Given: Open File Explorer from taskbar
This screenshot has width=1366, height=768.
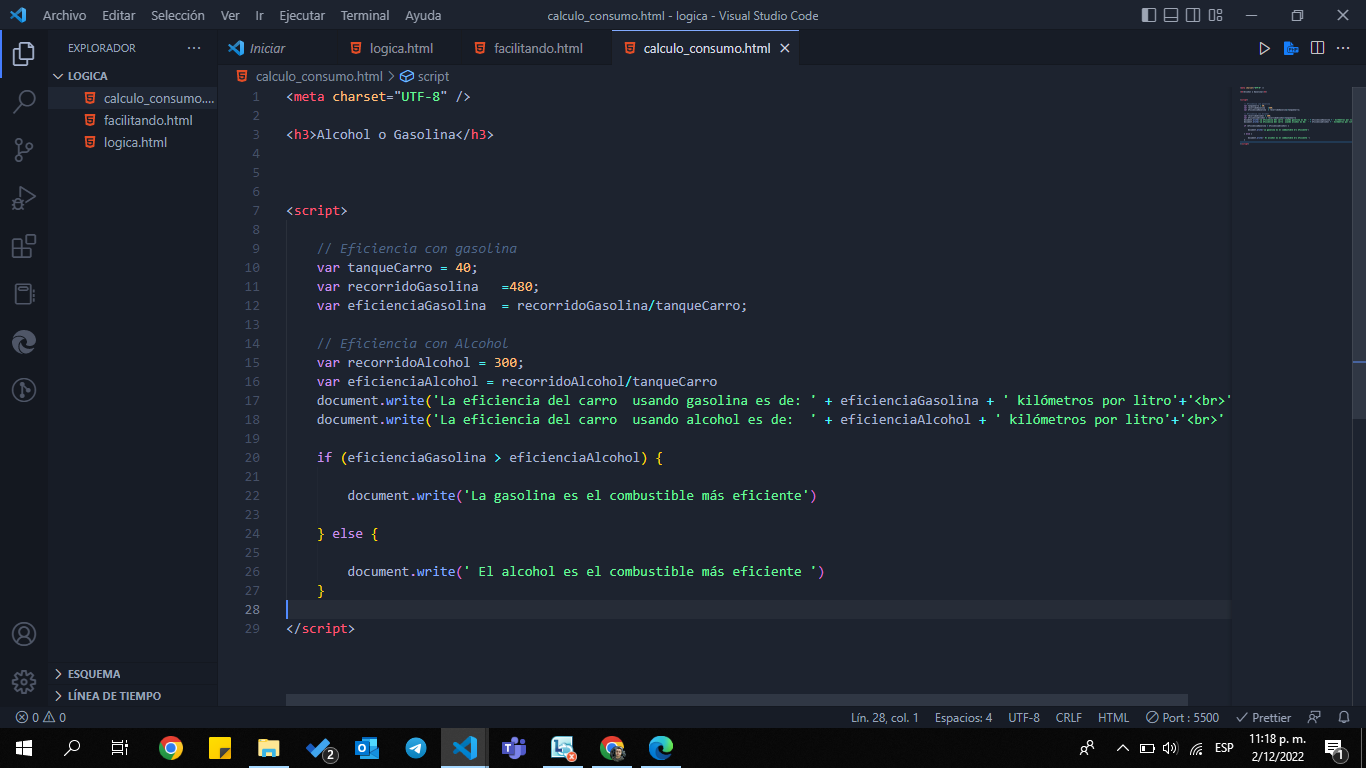Looking at the screenshot, I should tap(269, 748).
